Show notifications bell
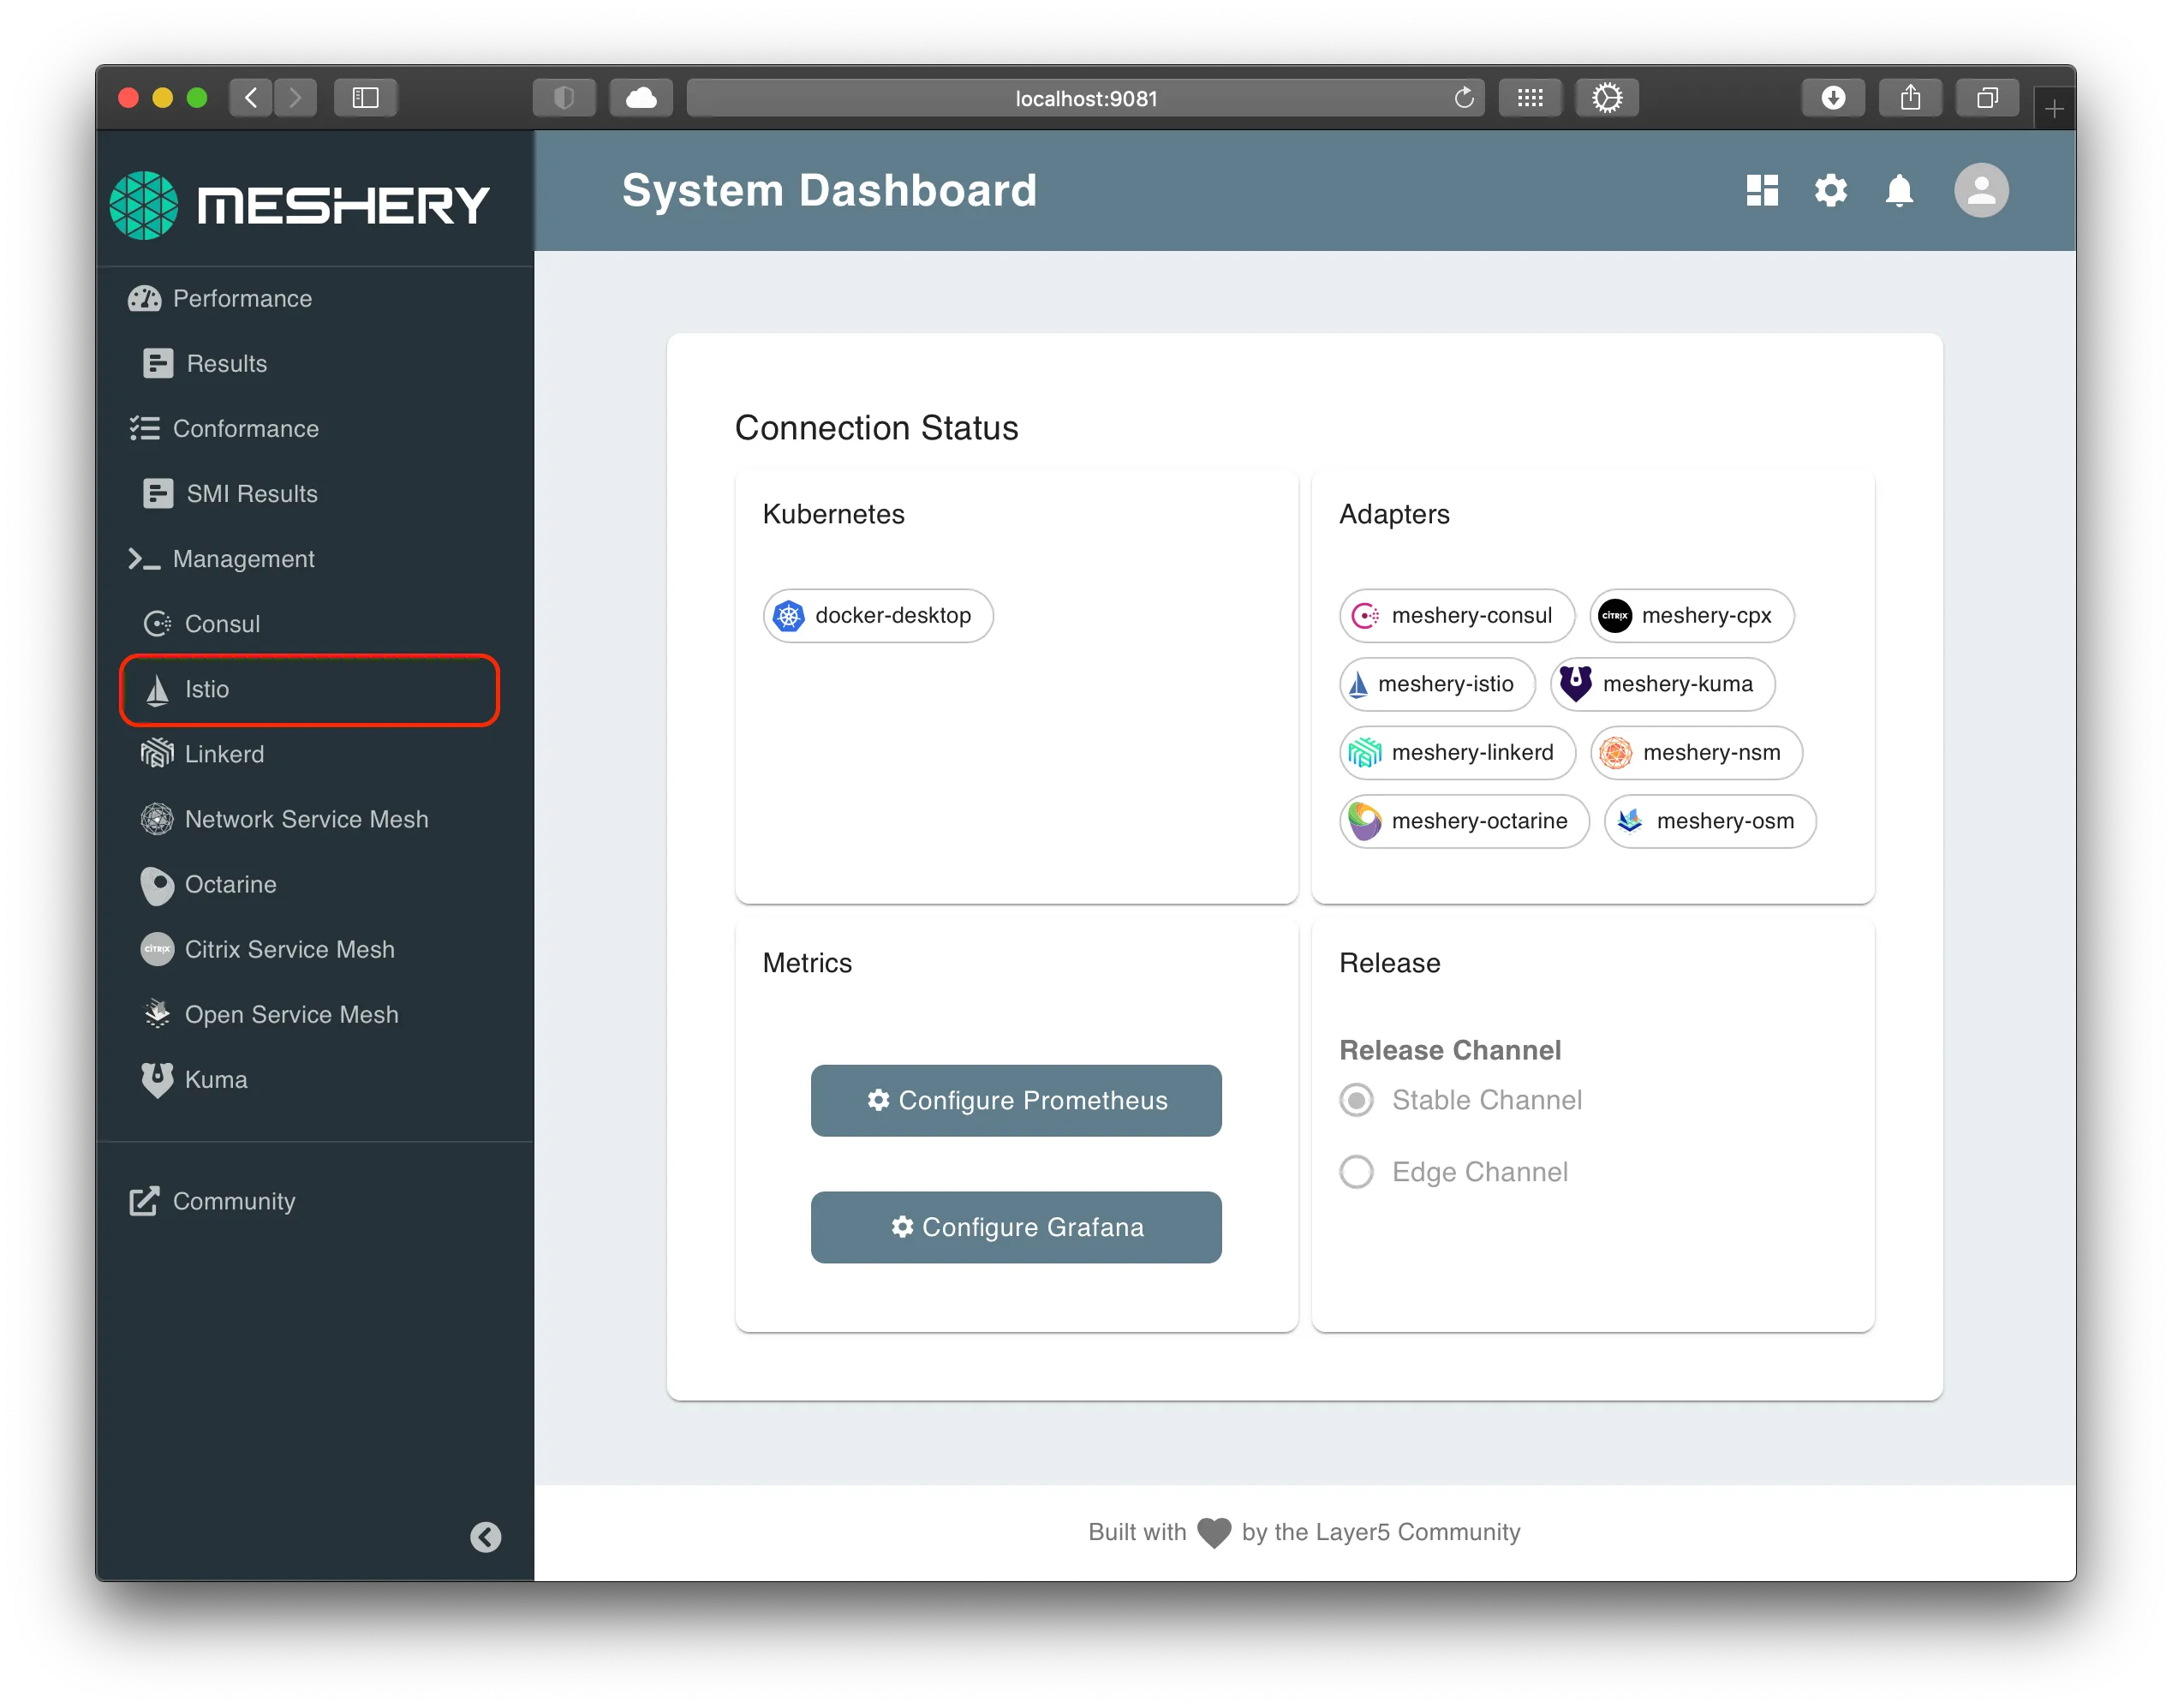The height and width of the screenshot is (1708, 2172). (1899, 190)
